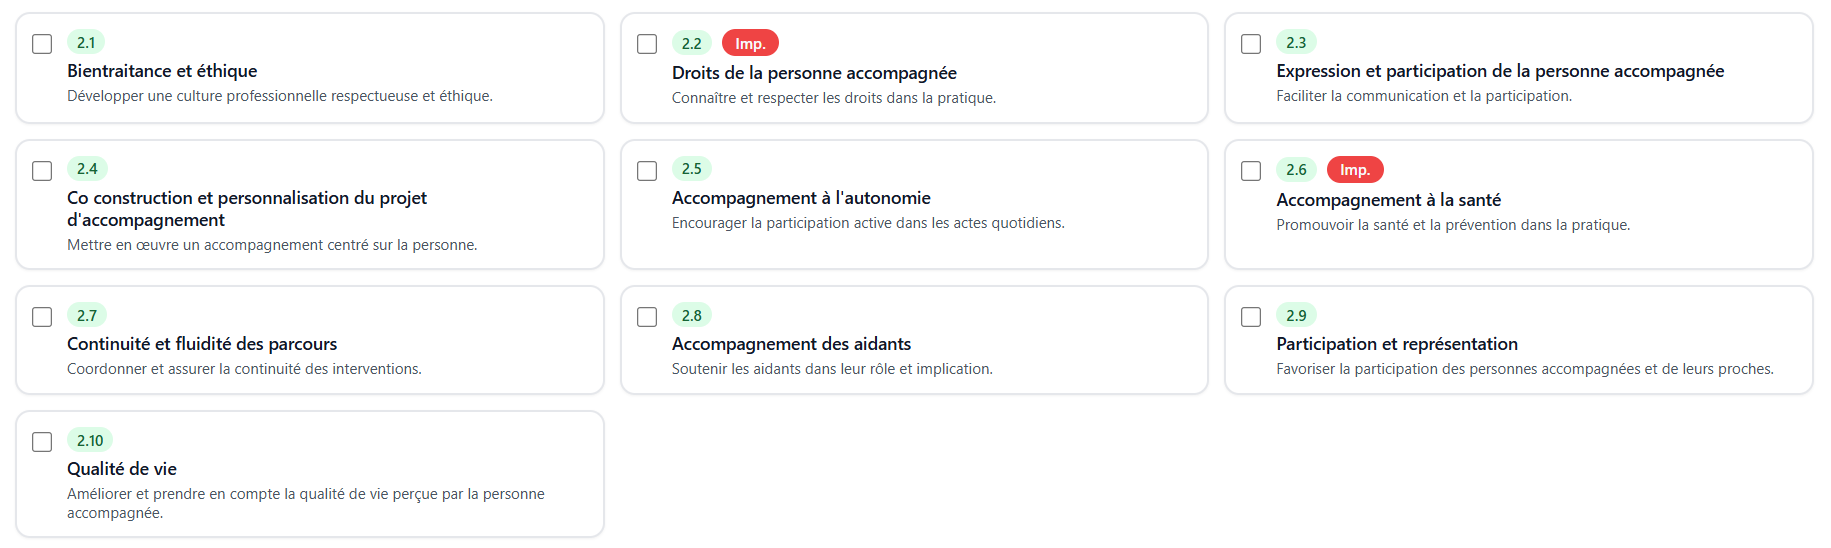Screen dimensions: 1831x548
Task: Click the green 2.9 number badge
Action: (x=1296, y=315)
